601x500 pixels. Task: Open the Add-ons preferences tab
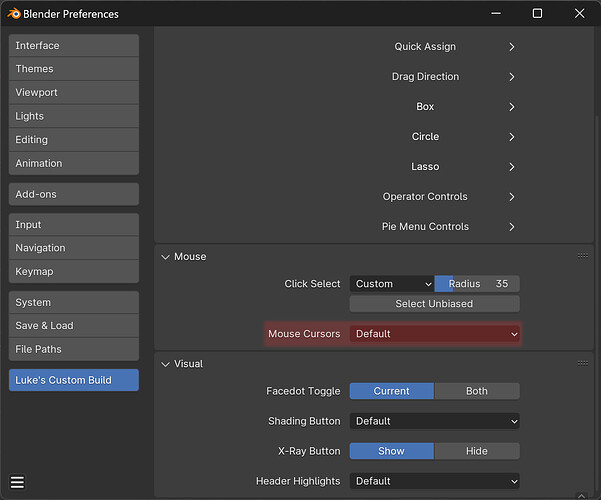point(74,194)
